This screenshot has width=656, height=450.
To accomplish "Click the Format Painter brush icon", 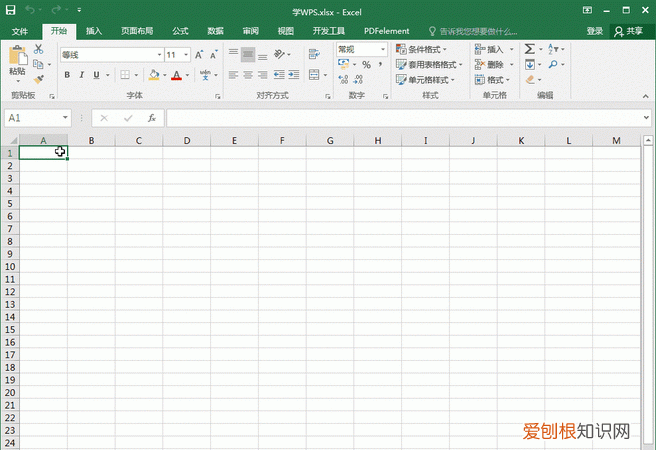I will (x=38, y=79).
